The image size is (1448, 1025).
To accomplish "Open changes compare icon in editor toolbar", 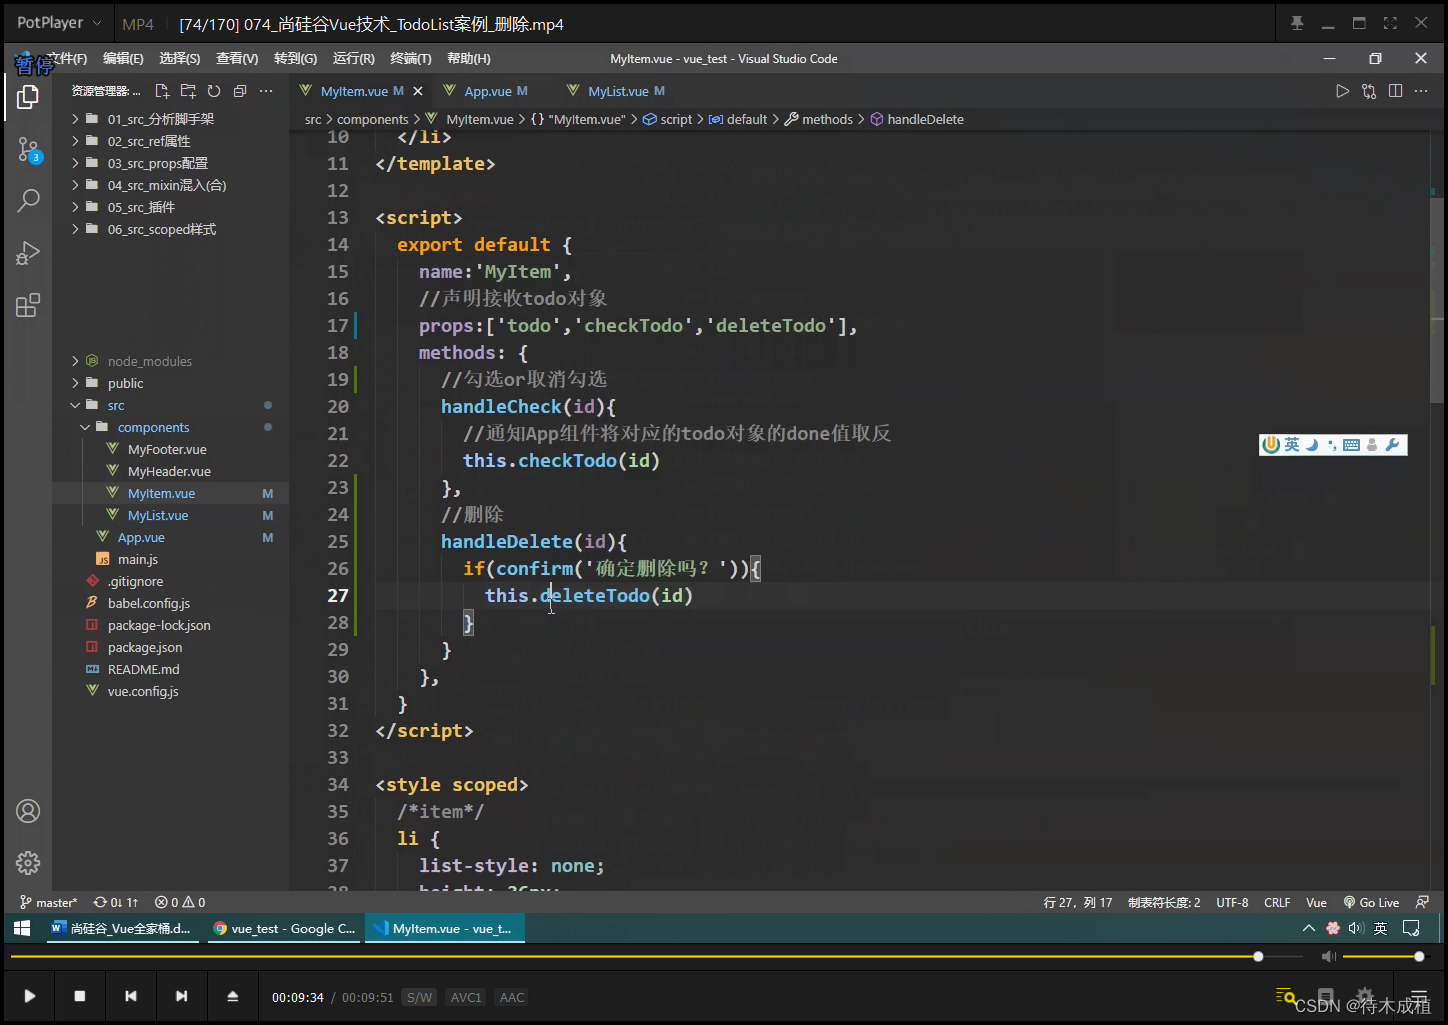I will point(1369,91).
